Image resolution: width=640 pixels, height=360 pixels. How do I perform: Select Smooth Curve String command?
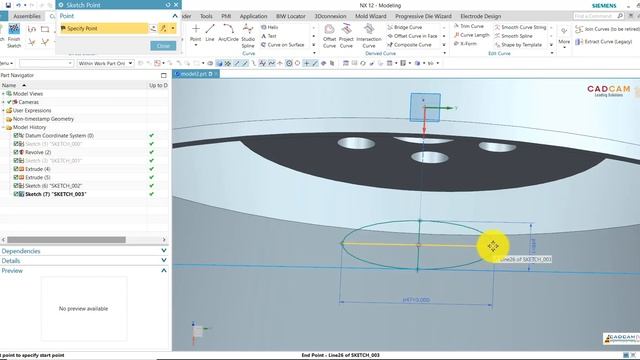tap(520, 27)
